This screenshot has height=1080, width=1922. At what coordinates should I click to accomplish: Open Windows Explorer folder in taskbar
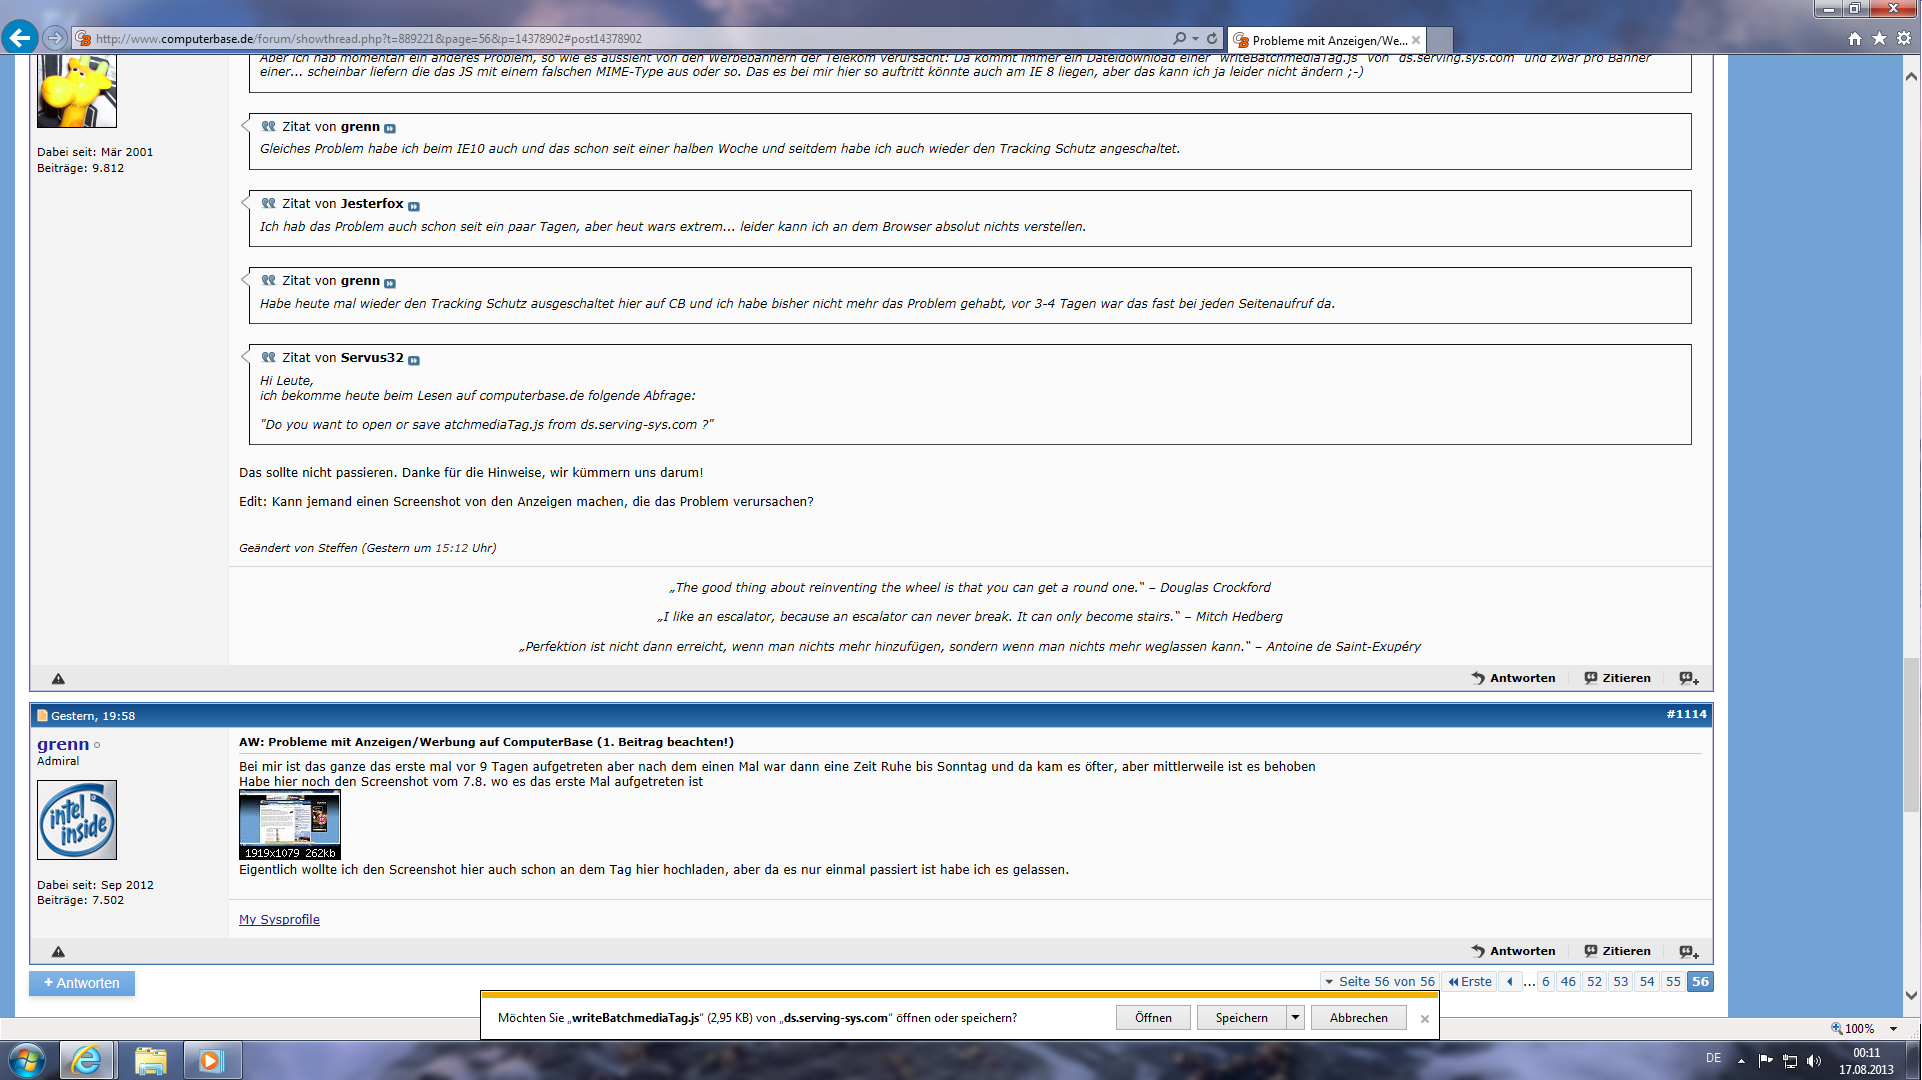pyautogui.click(x=150, y=1060)
